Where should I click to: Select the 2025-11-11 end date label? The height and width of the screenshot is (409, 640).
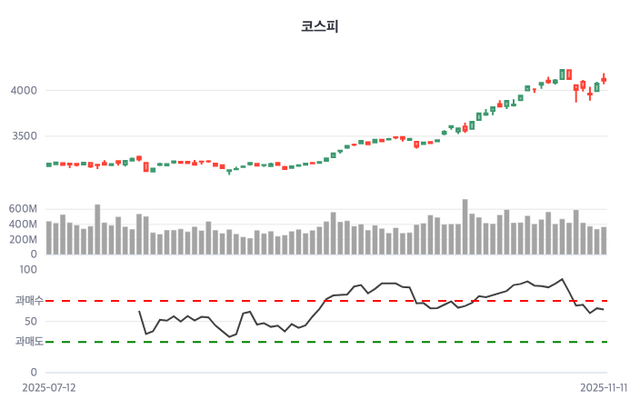tap(606, 386)
